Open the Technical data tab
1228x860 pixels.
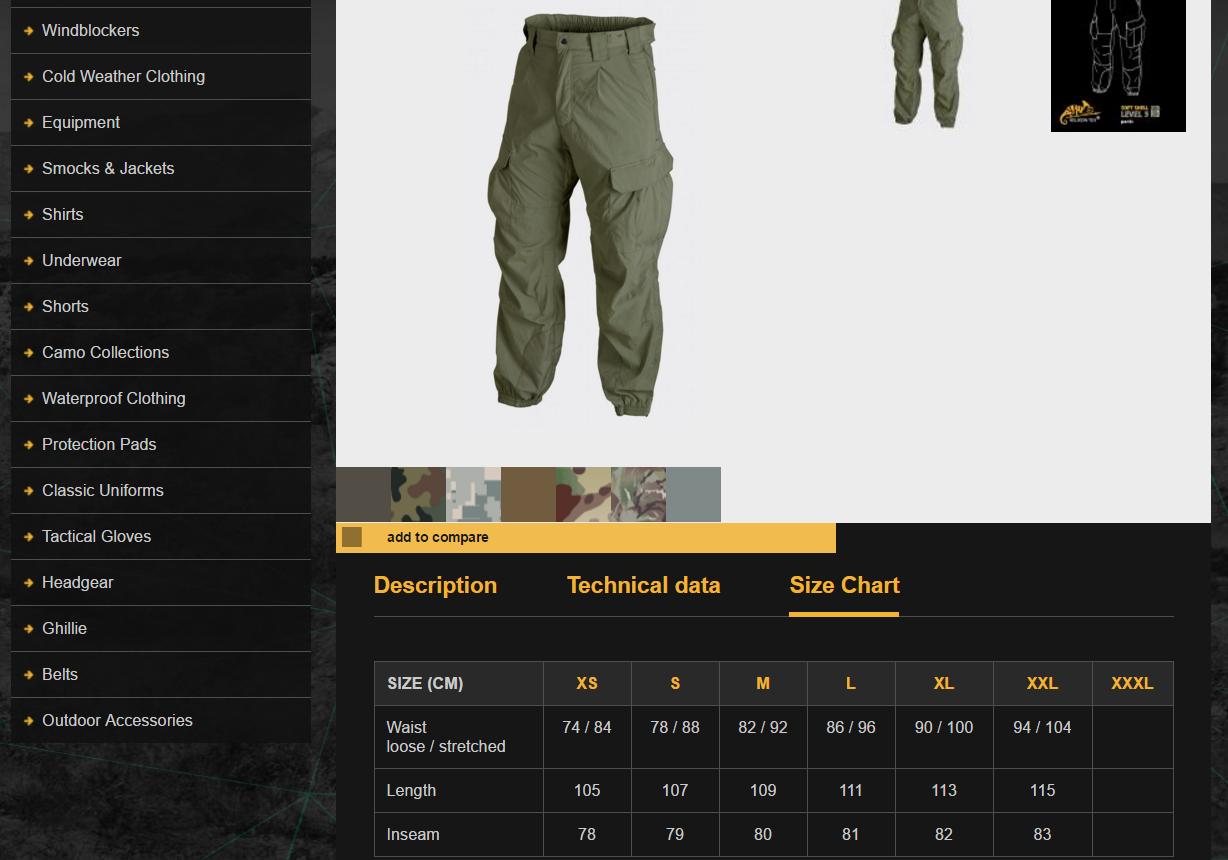(644, 586)
